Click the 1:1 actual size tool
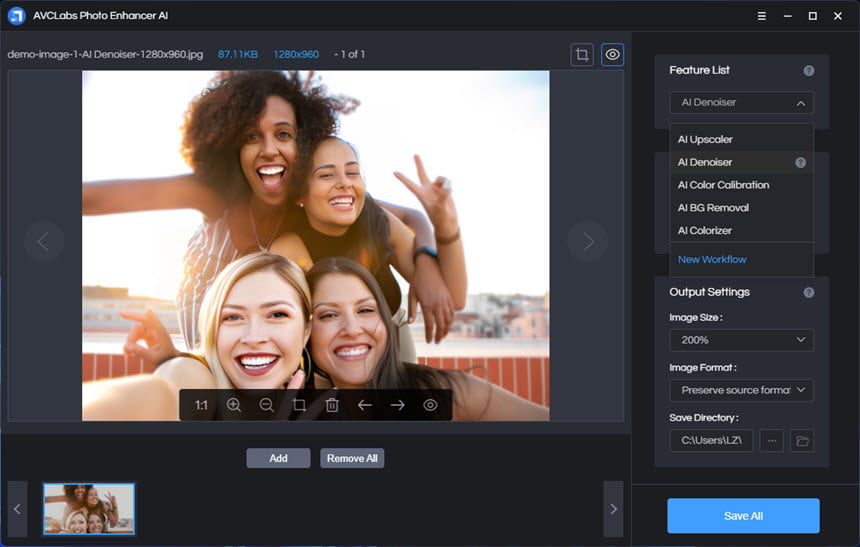The width and height of the screenshot is (860, 547). 201,405
